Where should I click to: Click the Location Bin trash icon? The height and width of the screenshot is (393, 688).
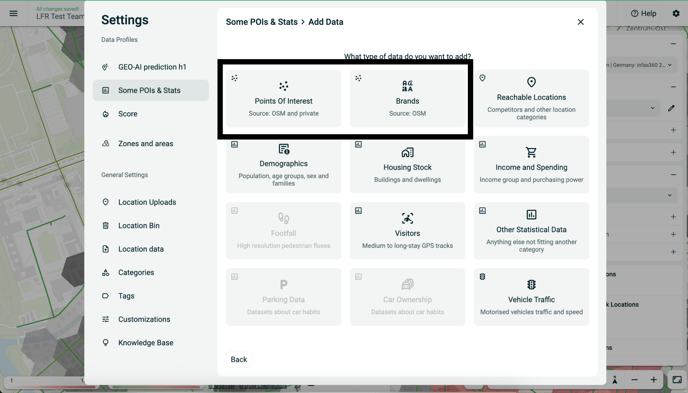pyautogui.click(x=105, y=225)
